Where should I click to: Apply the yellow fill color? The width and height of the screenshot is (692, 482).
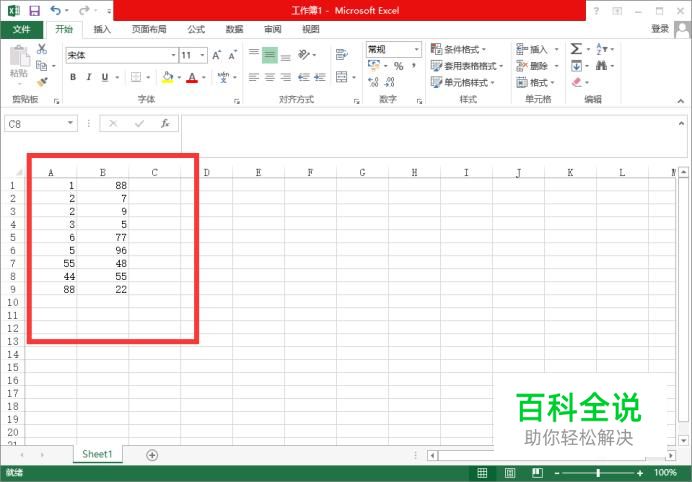167,77
